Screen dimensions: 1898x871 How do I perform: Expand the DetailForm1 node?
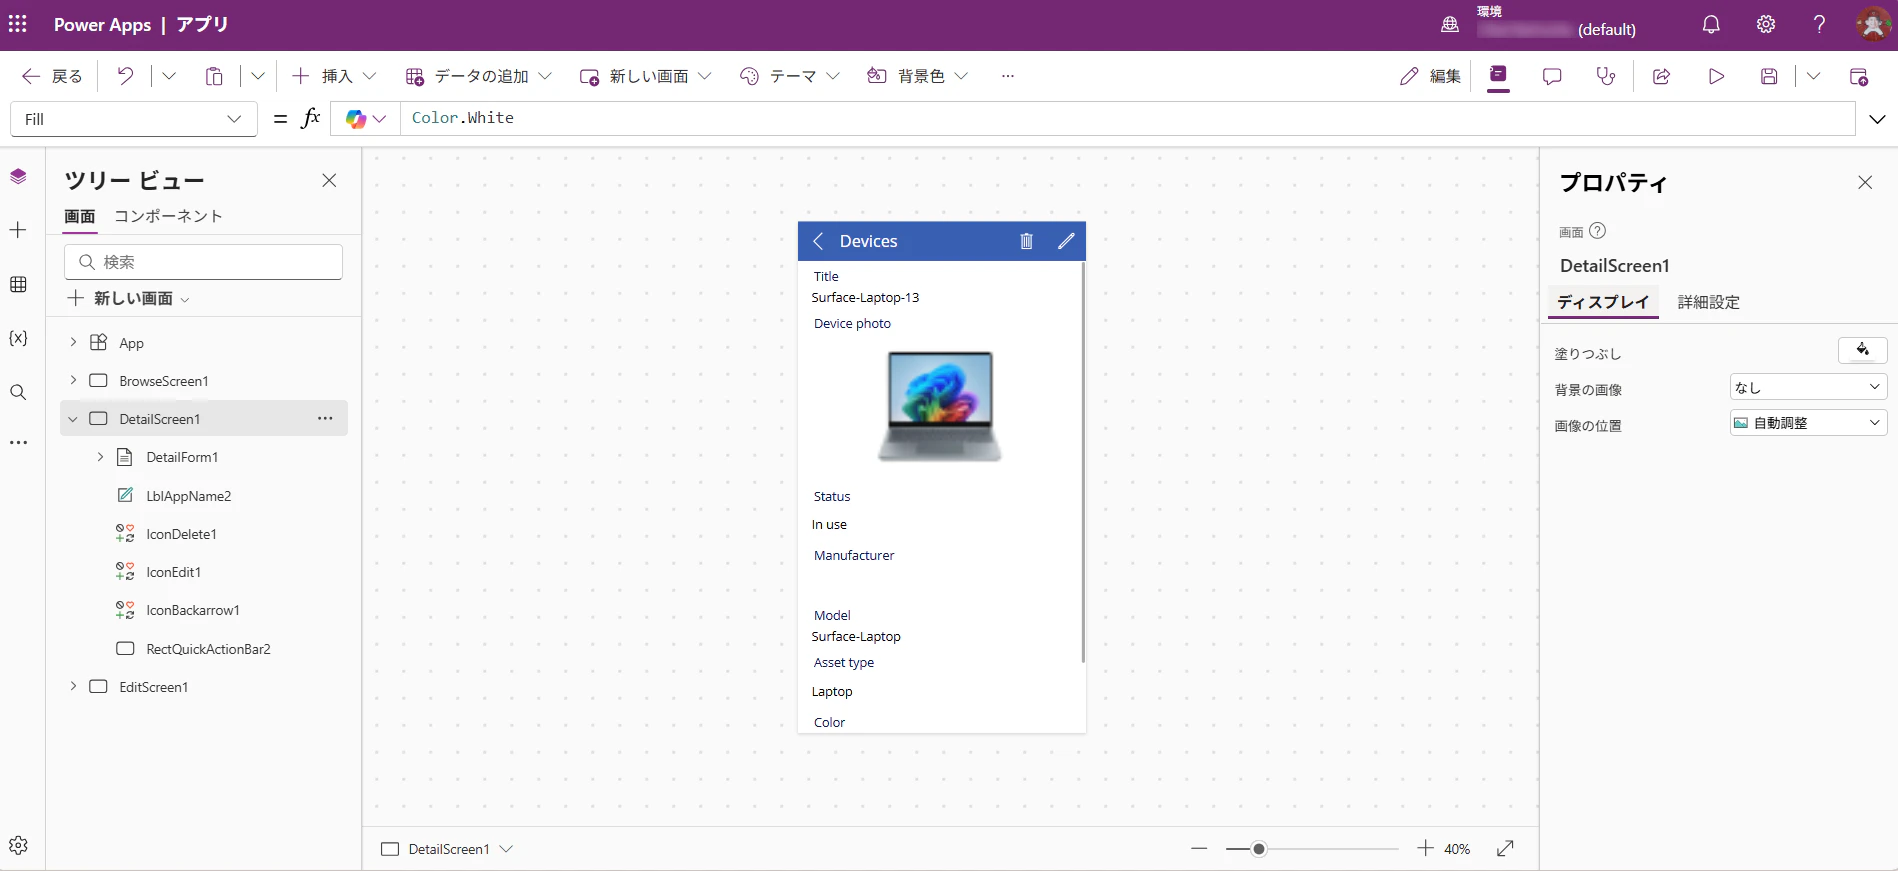[x=100, y=457]
